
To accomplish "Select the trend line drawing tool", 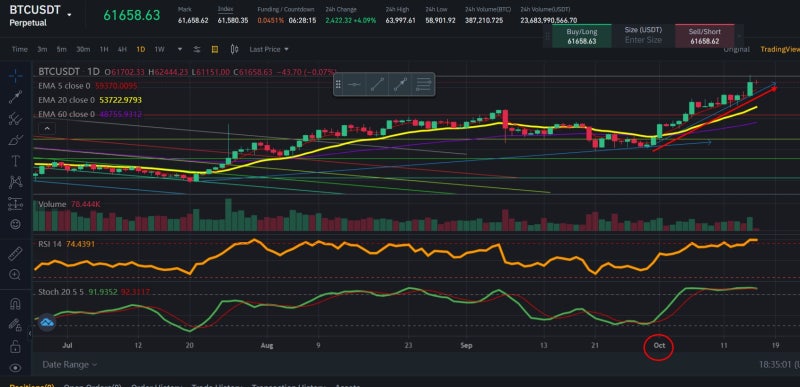I will 15,97.
